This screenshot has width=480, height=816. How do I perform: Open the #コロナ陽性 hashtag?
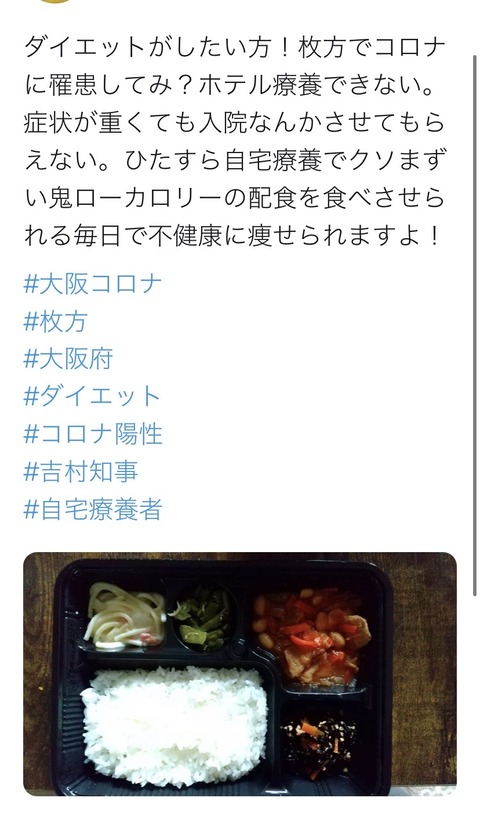coord(93,434)
